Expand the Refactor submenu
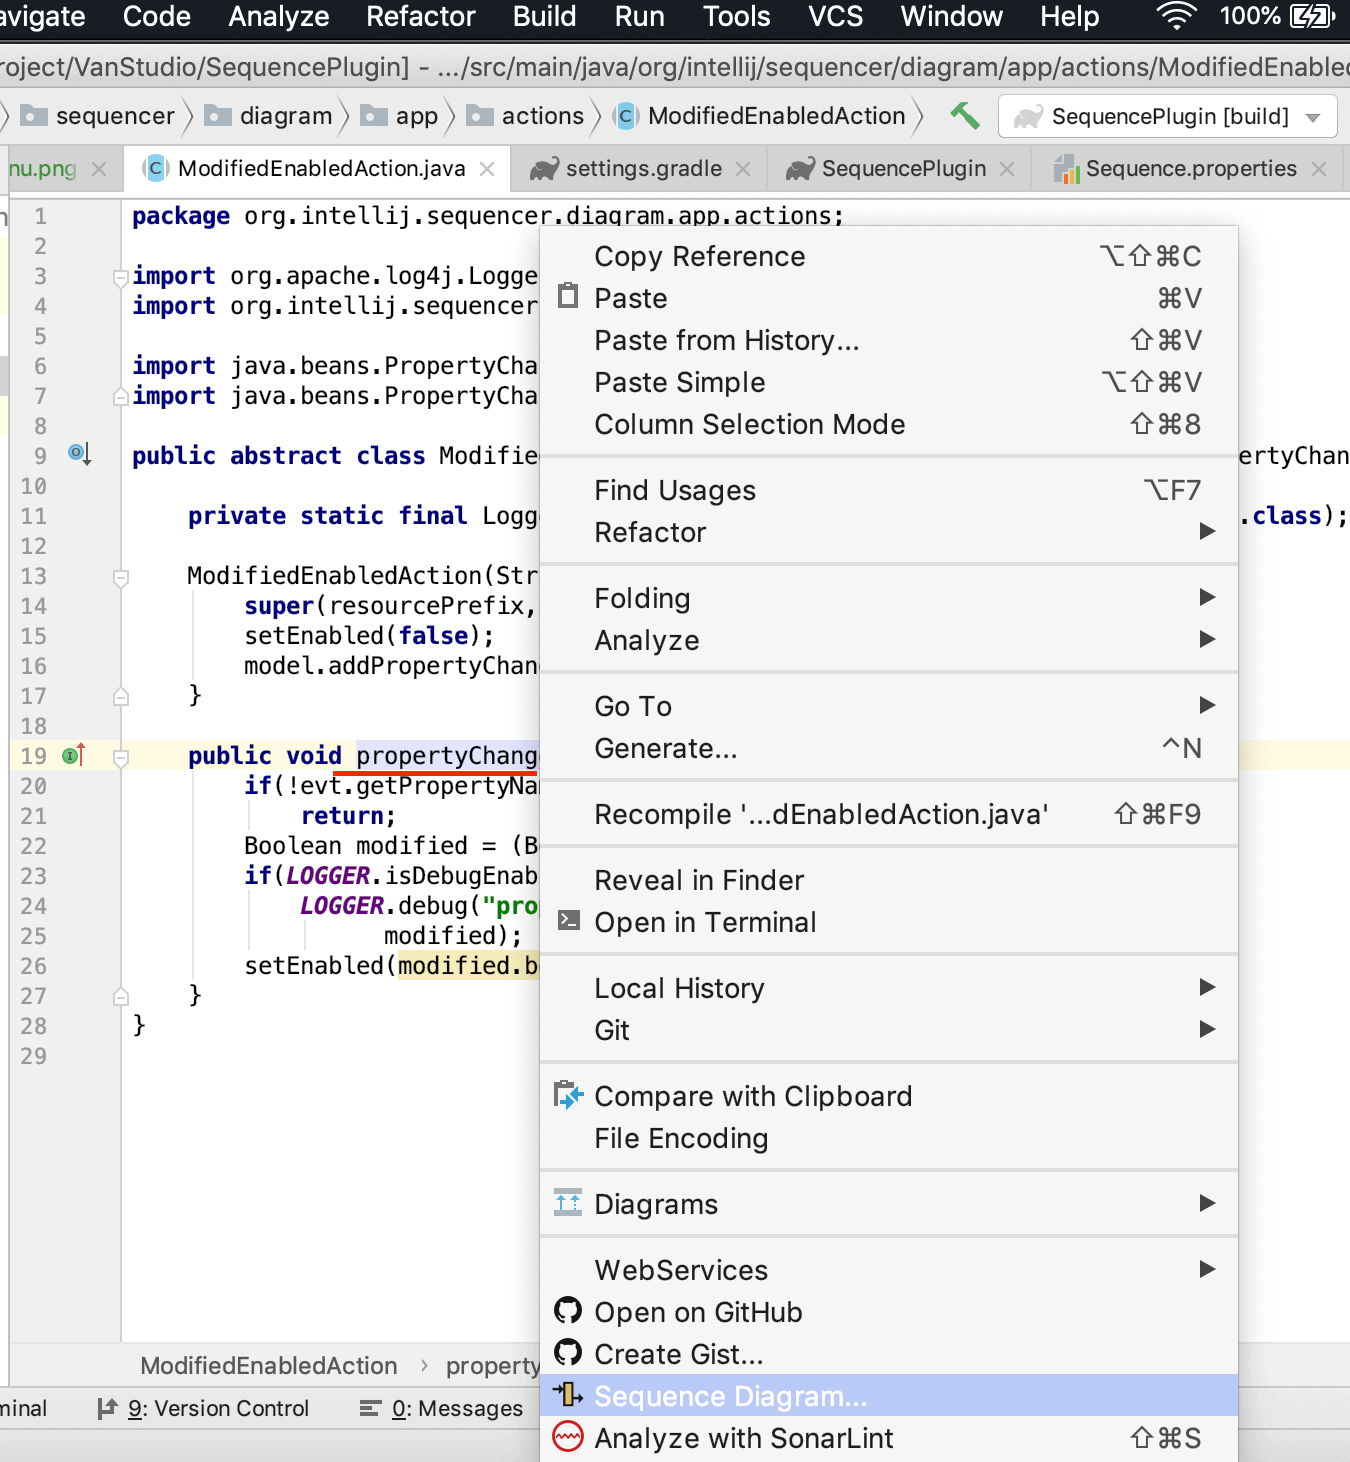This screenshot has height=1462, width=1350. coord(650,532)
